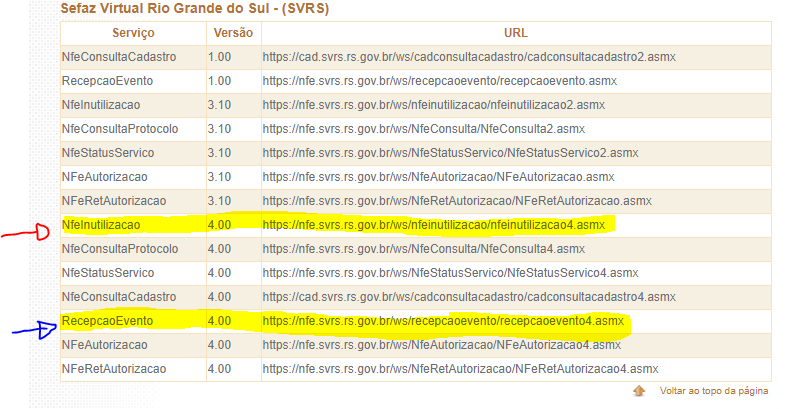The image size is (800, 409).
Task: Click the highlighted recepcaoevento4.asmx URL
Action: (443, 321)
